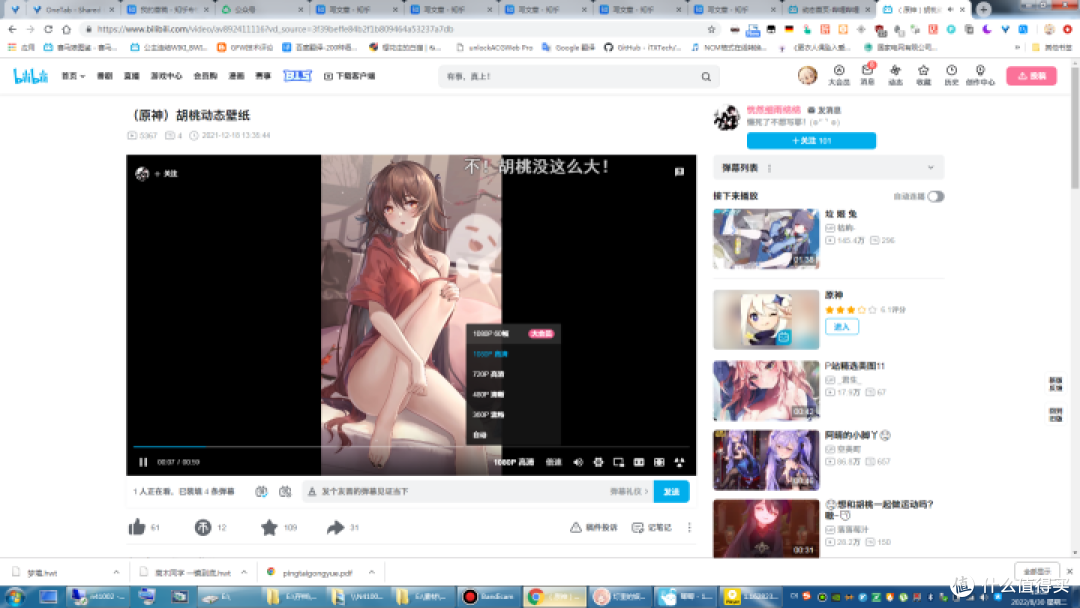The height and width of the screenshot is (608, 1080).
Task: Open 历史 history icon in header
Action: tap(951, 74)
